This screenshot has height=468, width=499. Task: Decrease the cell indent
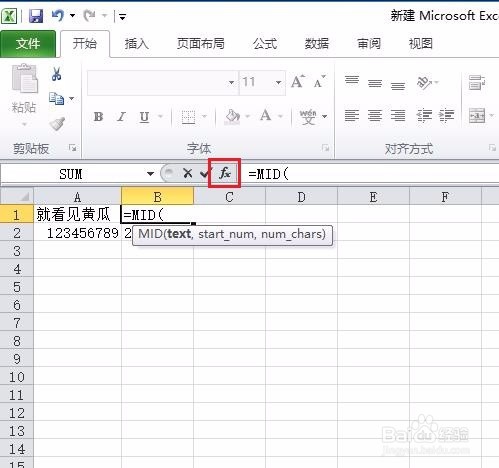424,116
